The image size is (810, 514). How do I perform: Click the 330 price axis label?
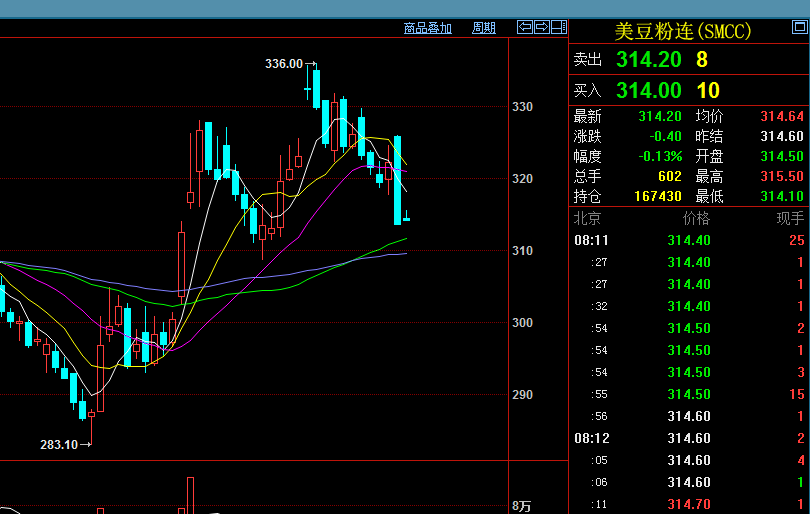[522, 107]
